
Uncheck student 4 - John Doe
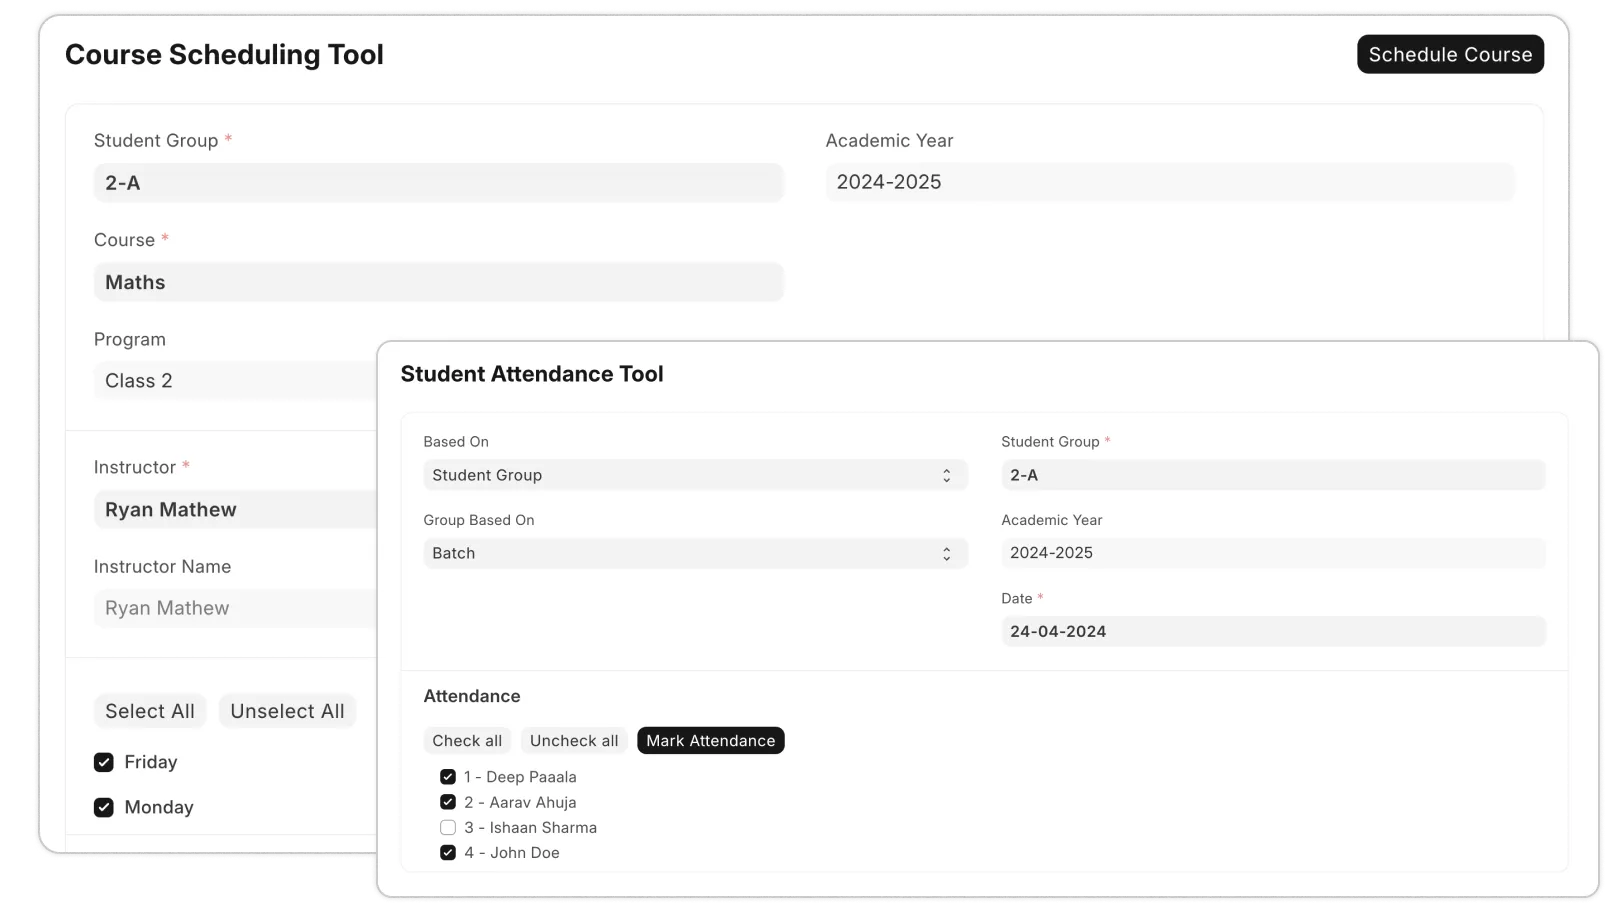(x=447, y=852)
